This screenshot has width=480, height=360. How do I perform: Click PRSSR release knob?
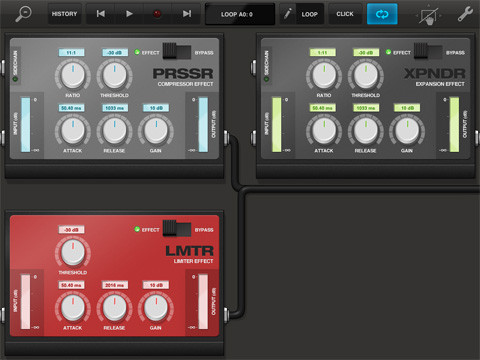tap(114, 130)
